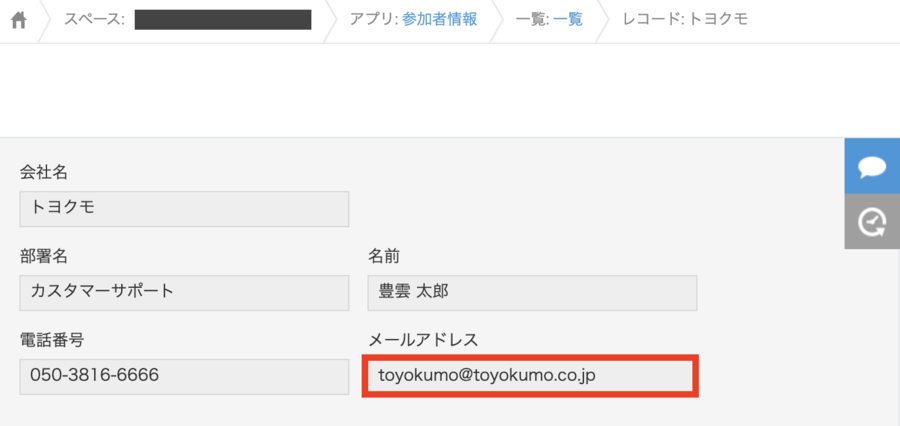Select the redacted space name in breadcrumb

(223, 20)
